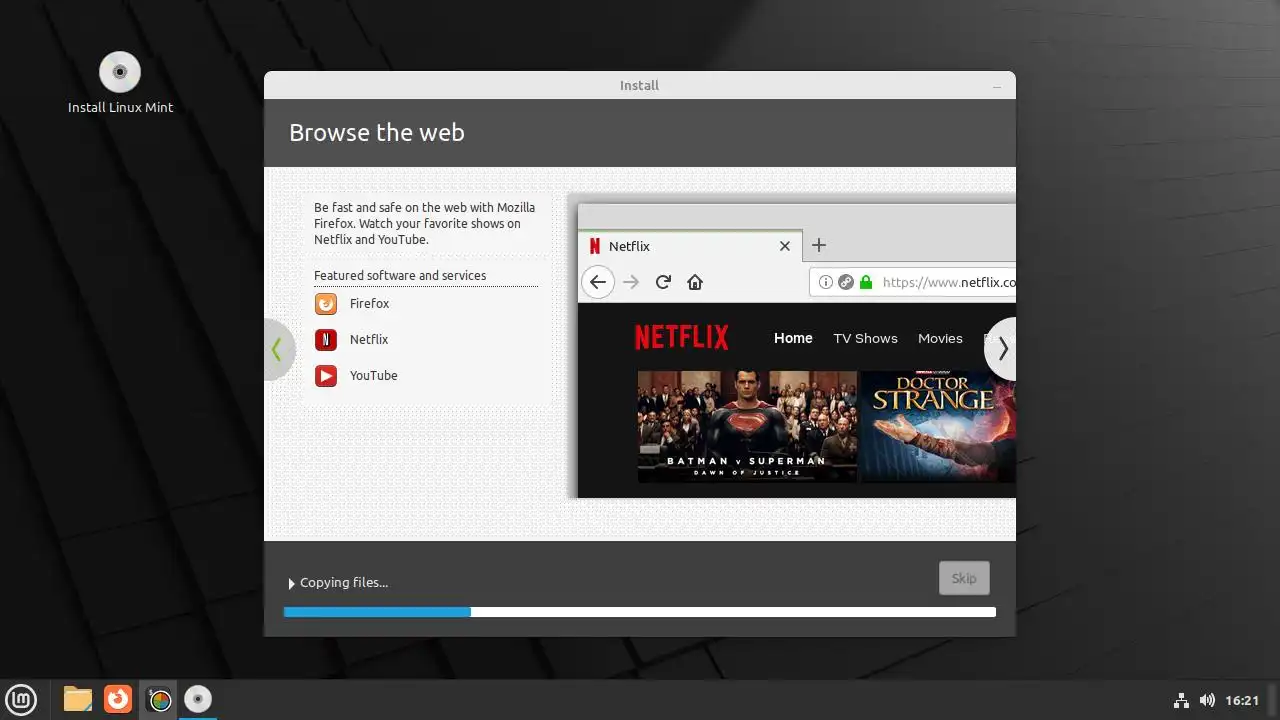Open the Linux Mint start menu
The width and height of the screenshot is (1280, 720).
21,699
